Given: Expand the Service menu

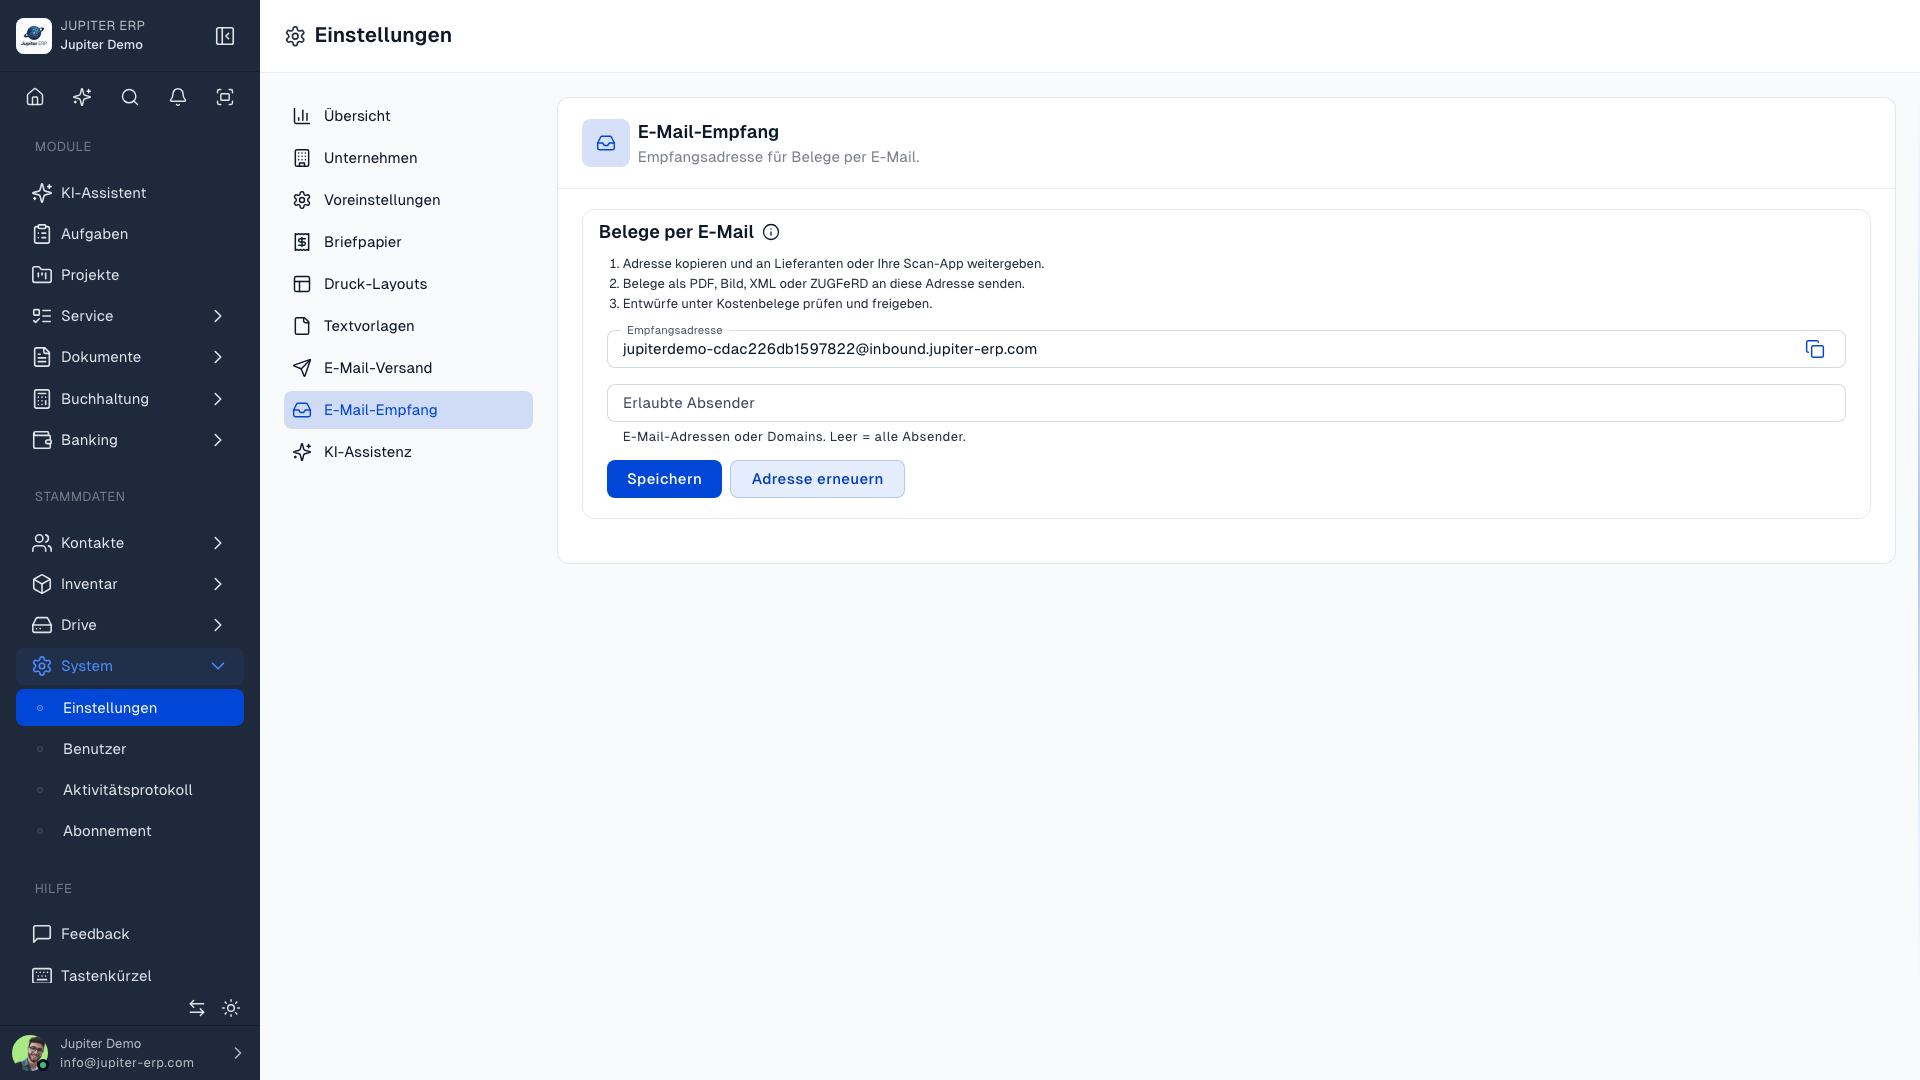Looking at the screenshot, I should coord(130,316).
